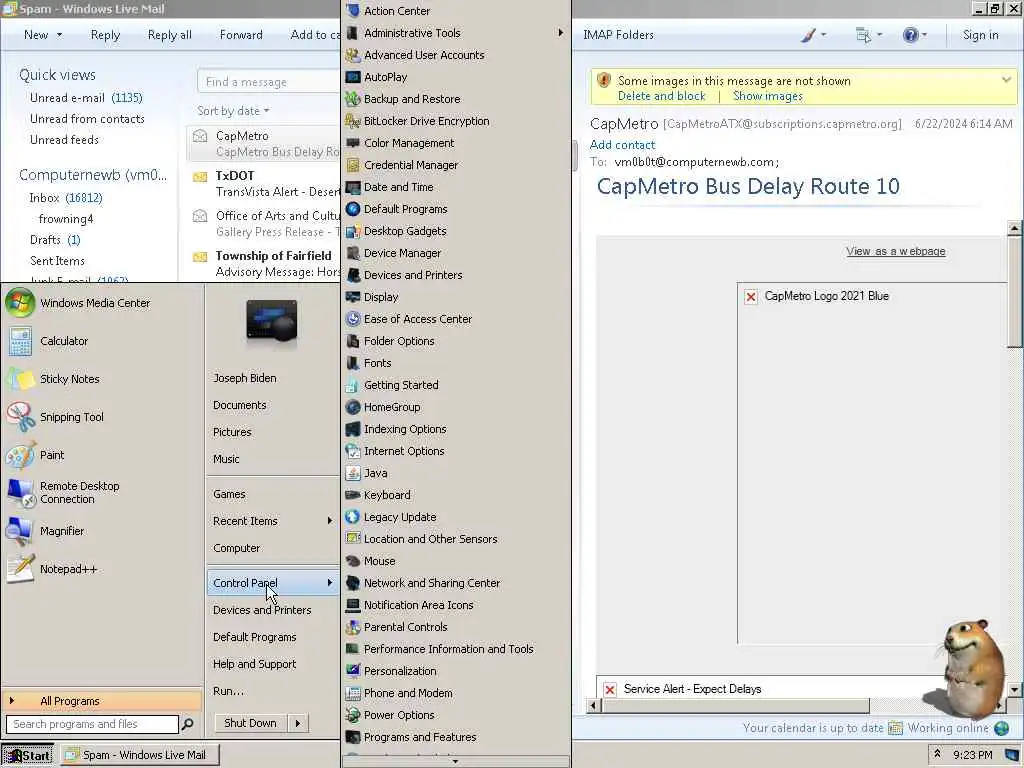Click the Power Options icon
The height and width of the screenshot is (768, 1024).
(353, 715)
